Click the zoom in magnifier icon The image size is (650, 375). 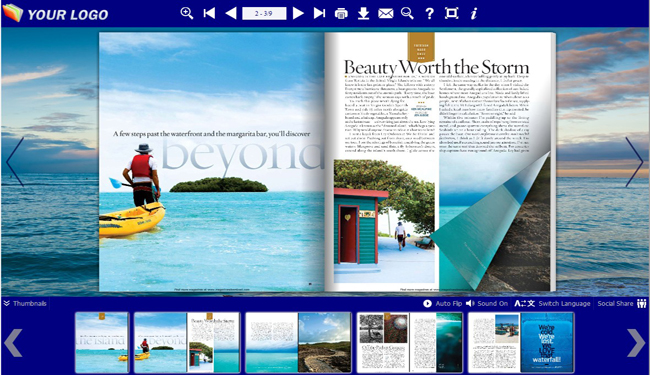[187, 13]
